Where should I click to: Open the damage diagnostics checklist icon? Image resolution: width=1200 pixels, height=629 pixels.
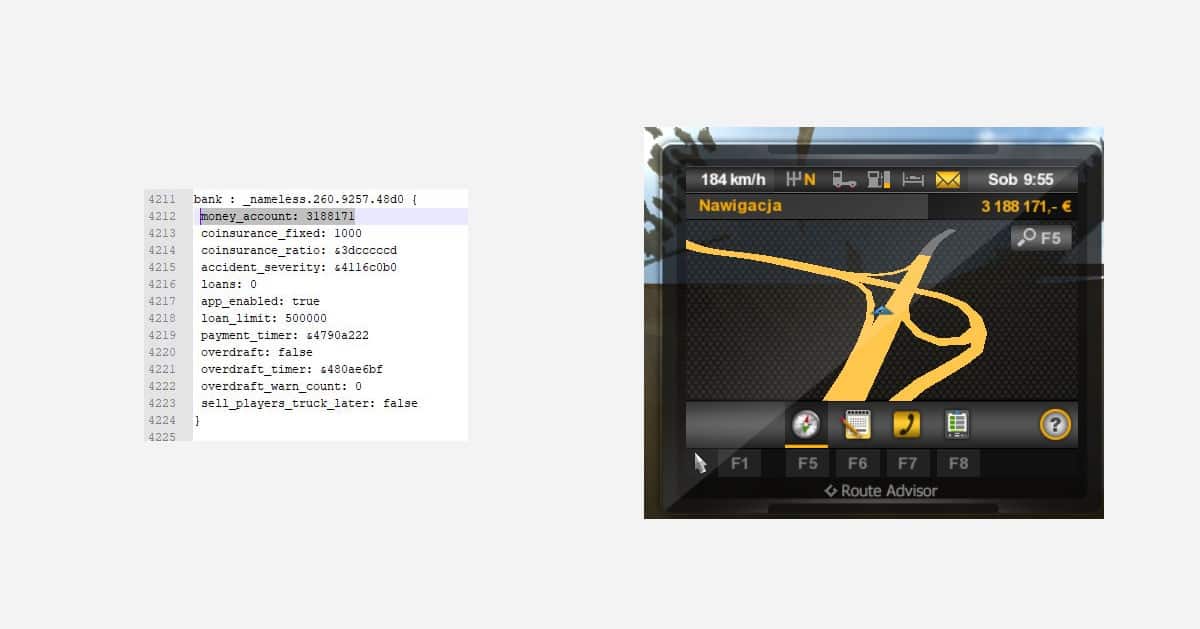coord(957,425)
